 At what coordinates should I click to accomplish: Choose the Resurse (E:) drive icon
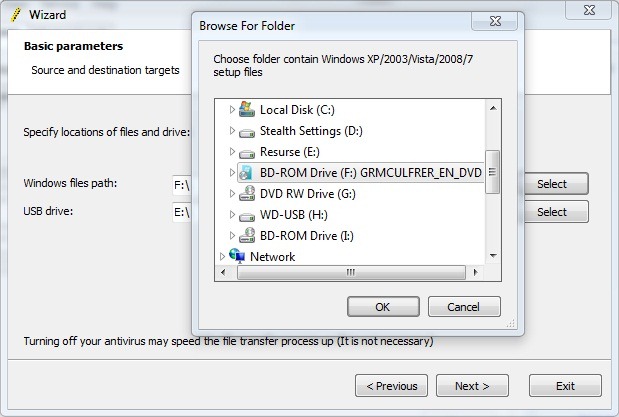[247, 153]
